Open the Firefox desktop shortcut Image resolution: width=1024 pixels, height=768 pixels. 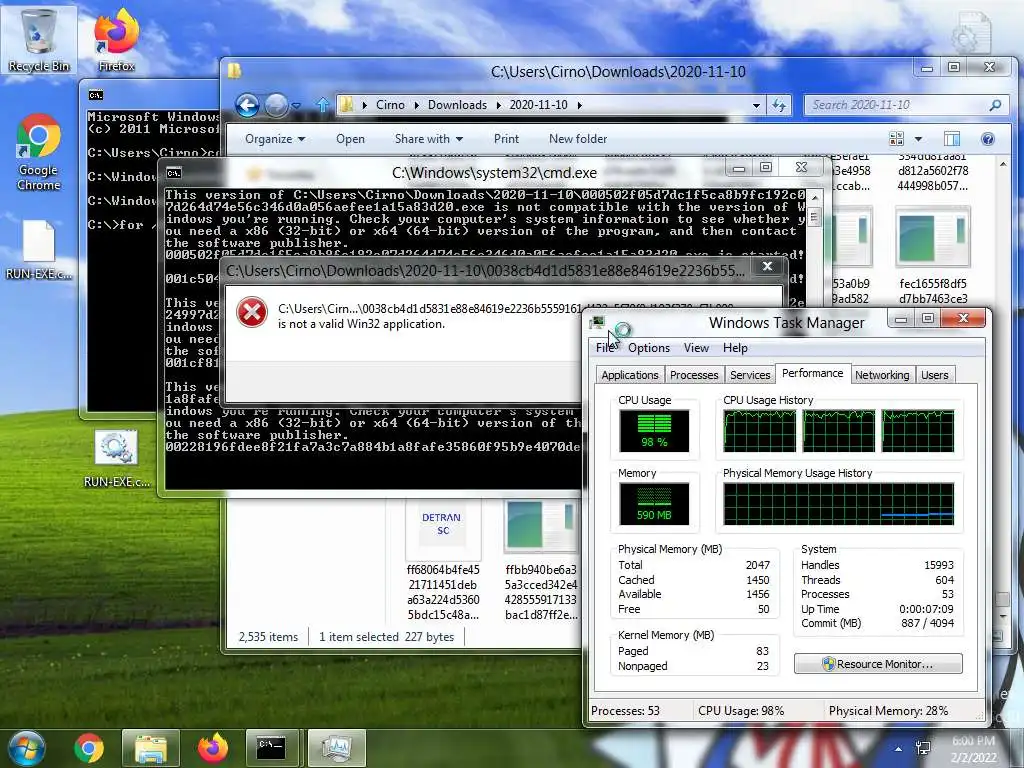pos(116,38)
